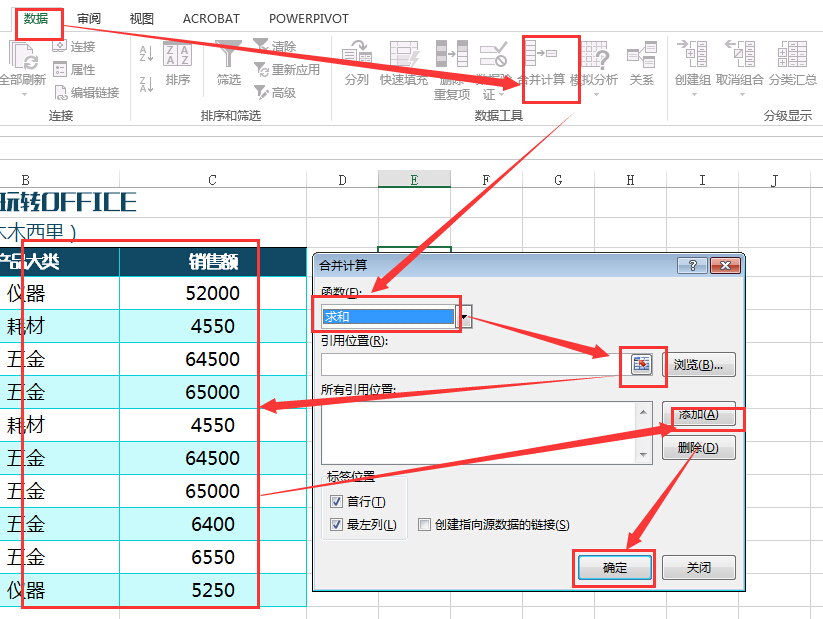Open the ACROBAT tab
Viewport: 823px width, 619px height.
pyautogui.click(x=211, y=19)
